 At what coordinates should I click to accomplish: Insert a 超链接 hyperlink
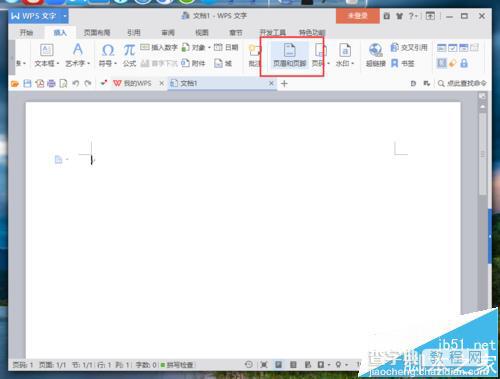click(376, 55)
